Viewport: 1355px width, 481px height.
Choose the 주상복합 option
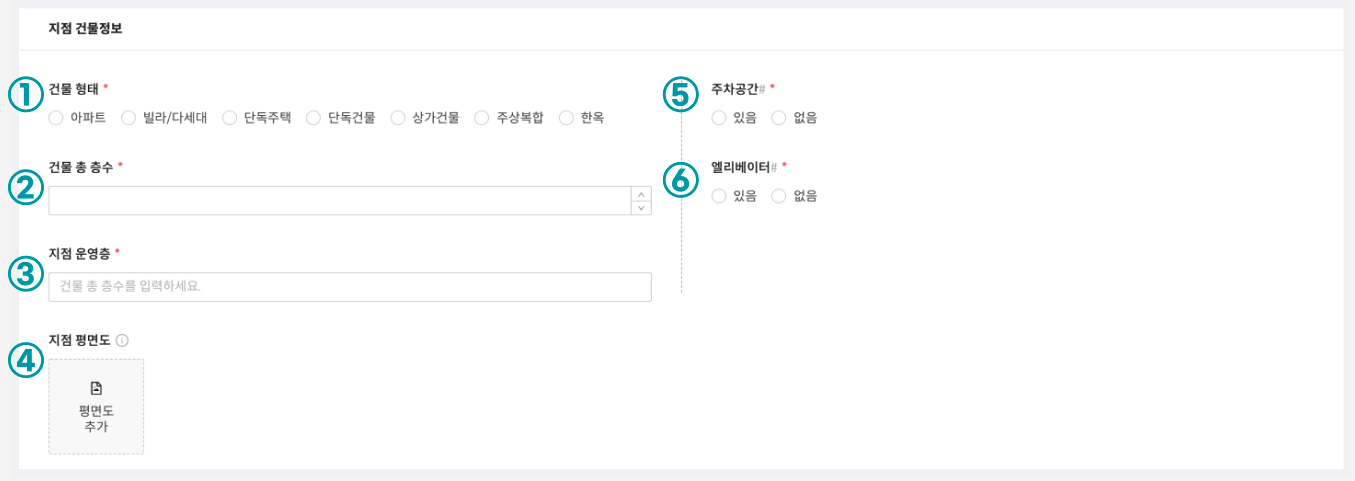tap(482, 118)
